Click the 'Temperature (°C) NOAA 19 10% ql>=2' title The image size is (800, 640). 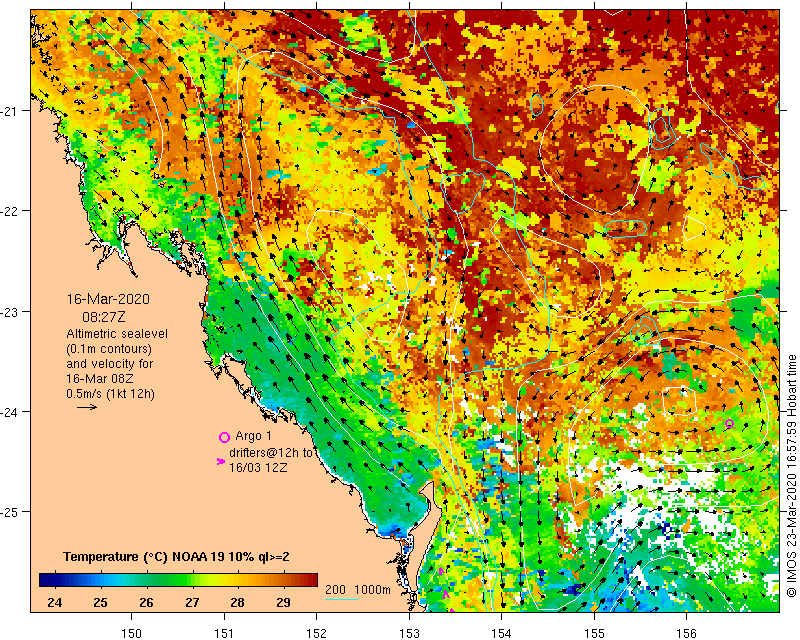click(x=177, y=556)
